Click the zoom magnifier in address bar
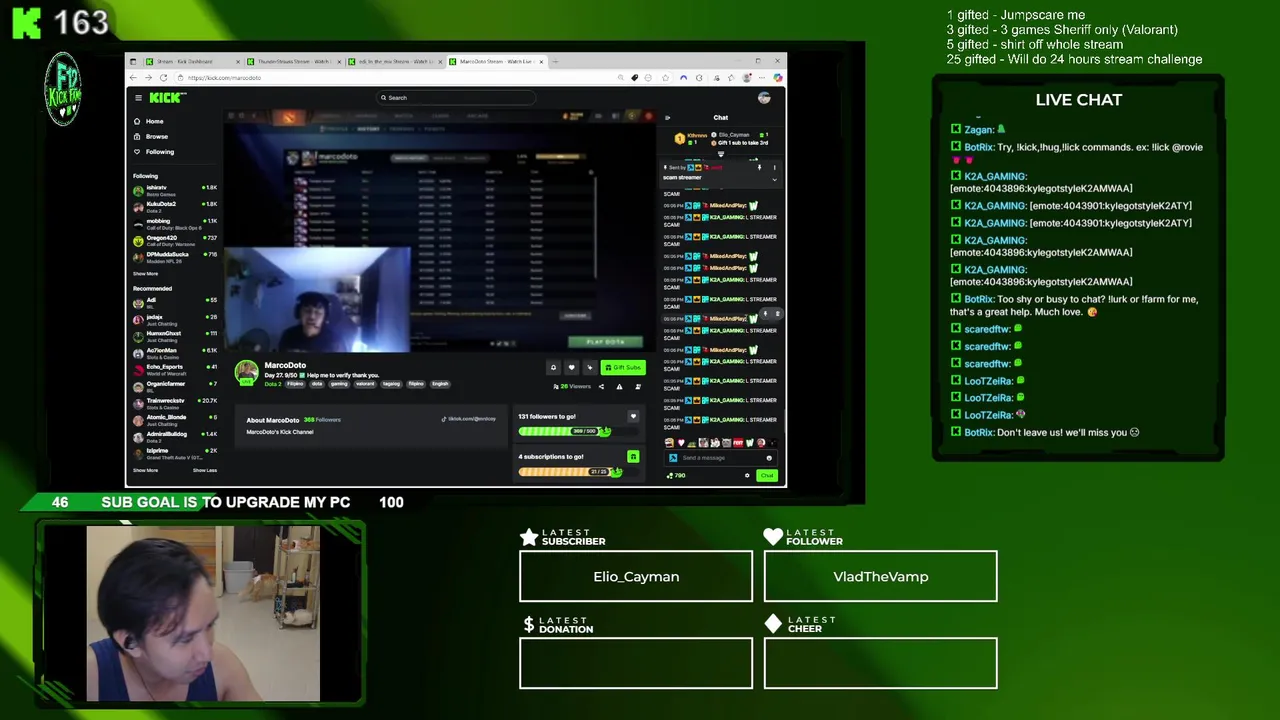This screenshot has width=1280, height=720. tap(620, 78)
